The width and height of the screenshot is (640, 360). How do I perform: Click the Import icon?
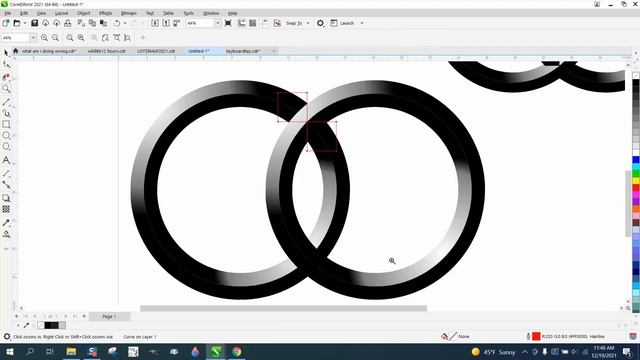click(x=155, y=23)
